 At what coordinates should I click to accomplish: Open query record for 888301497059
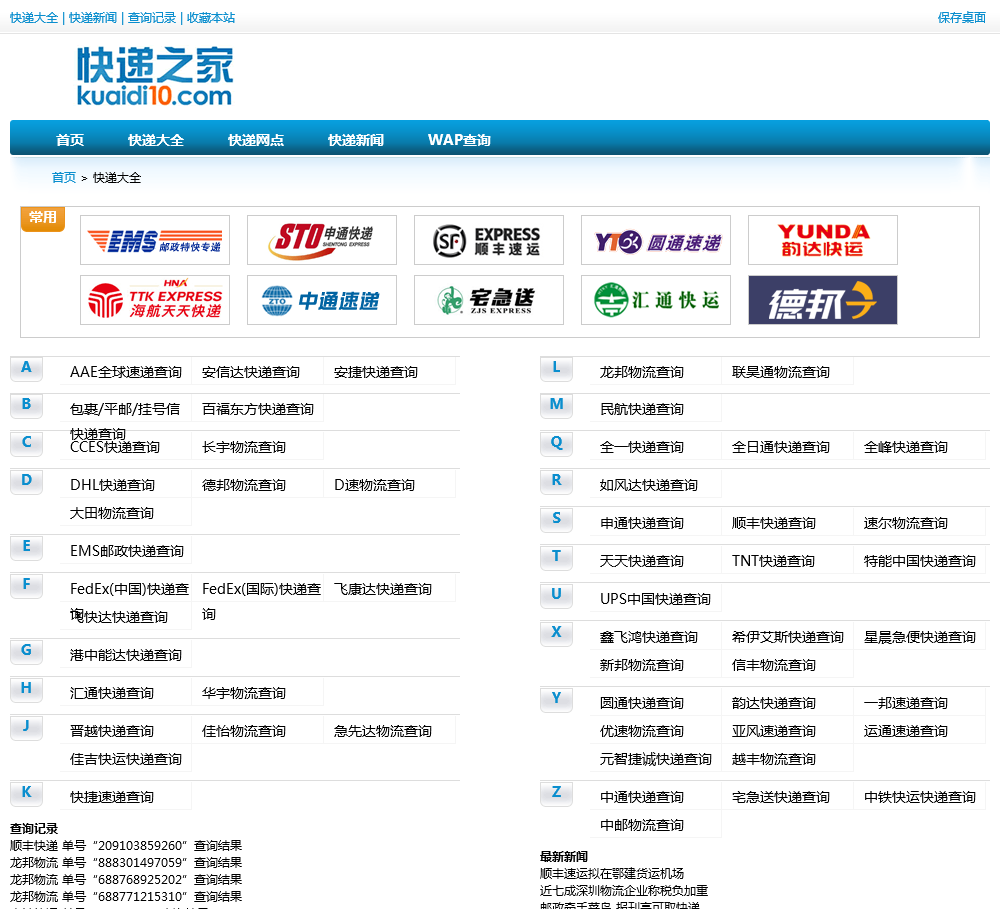tap(126, 862)
